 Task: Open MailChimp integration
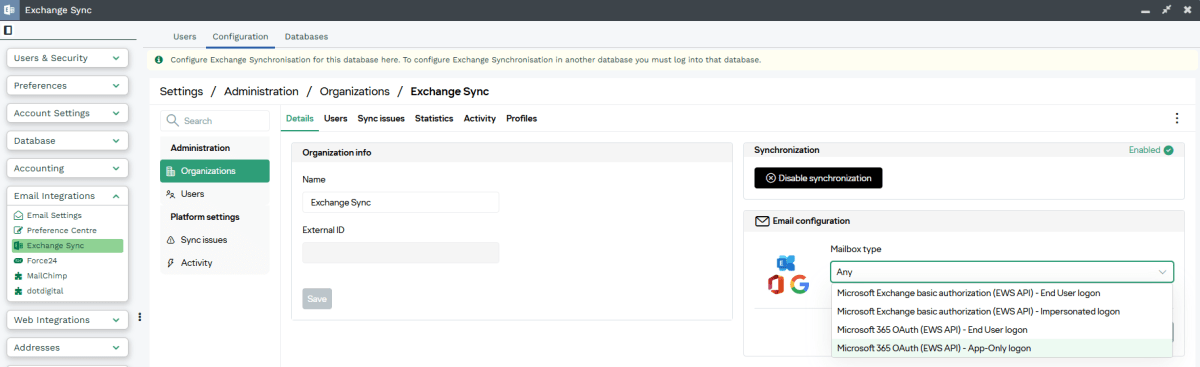click(x=47, y=275)
